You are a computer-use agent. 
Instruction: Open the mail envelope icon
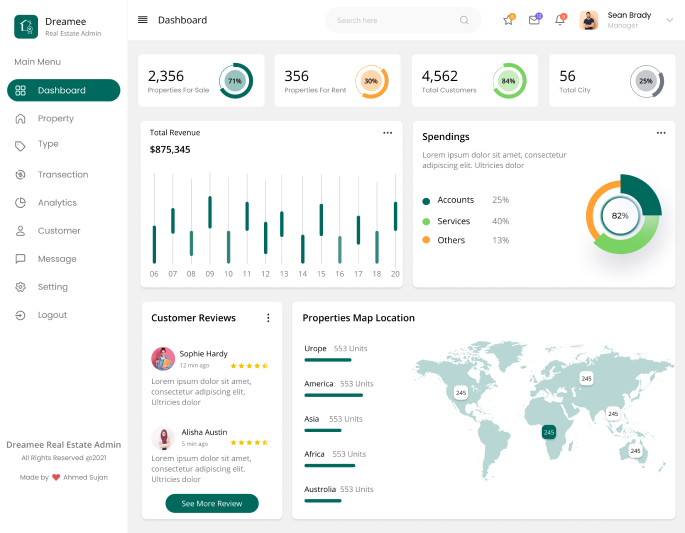(534, 20)
